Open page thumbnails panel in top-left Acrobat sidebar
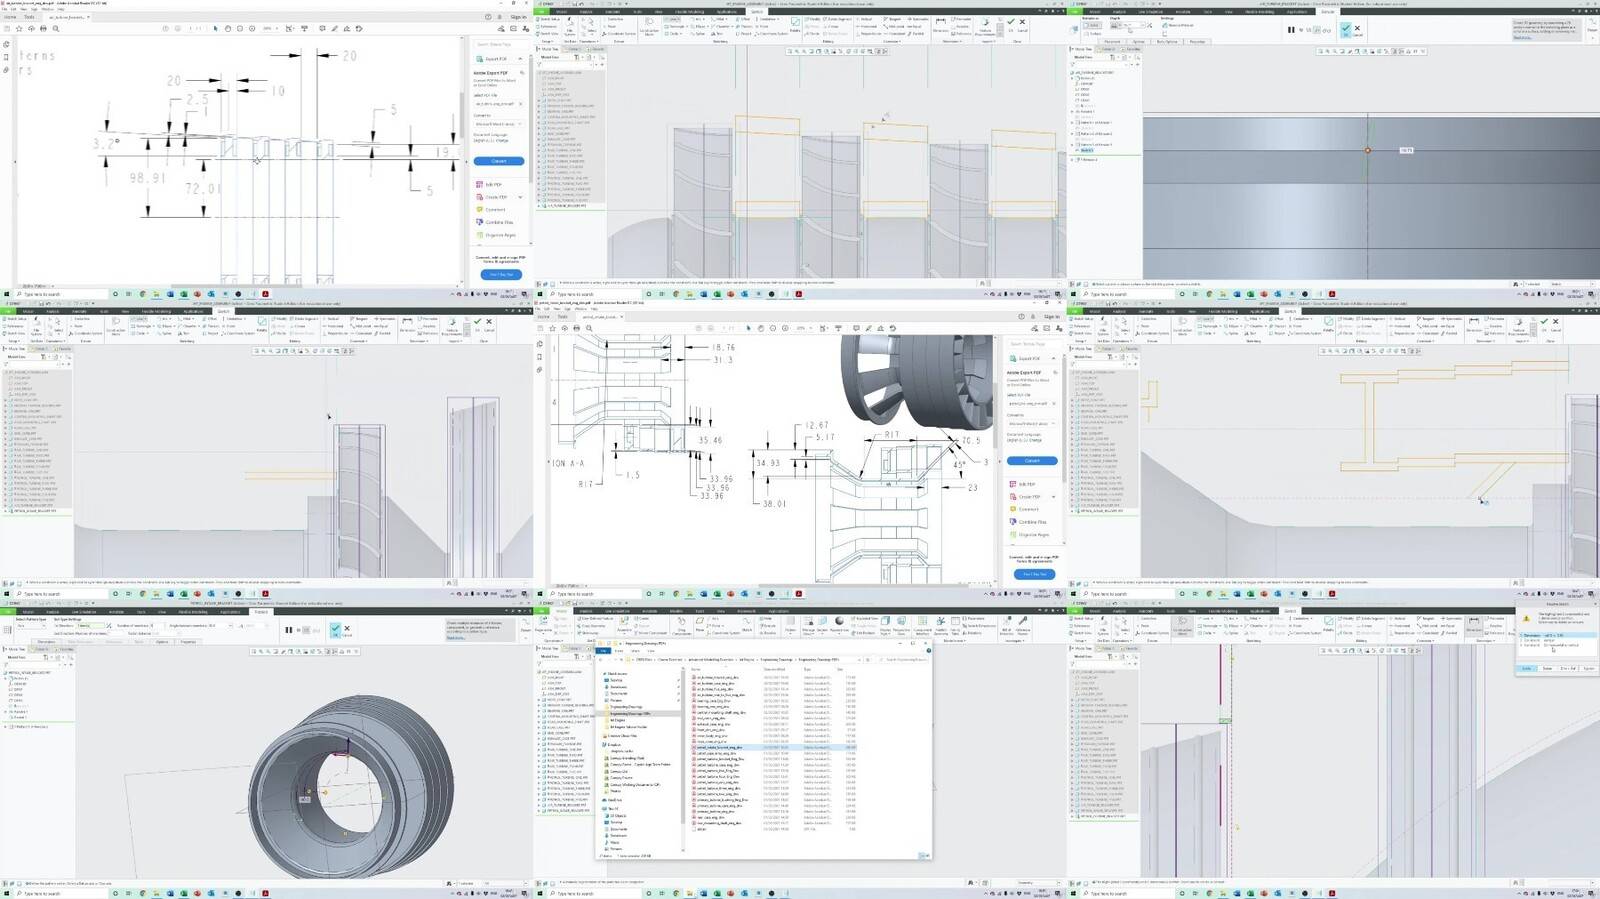This screenshot has height=899, width=1600. pos(6,44)
